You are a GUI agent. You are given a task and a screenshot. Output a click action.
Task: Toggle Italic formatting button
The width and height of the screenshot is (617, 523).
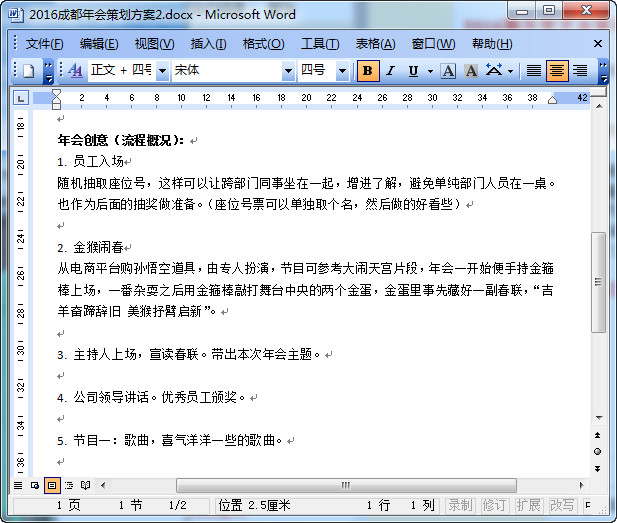coord(390,71)
